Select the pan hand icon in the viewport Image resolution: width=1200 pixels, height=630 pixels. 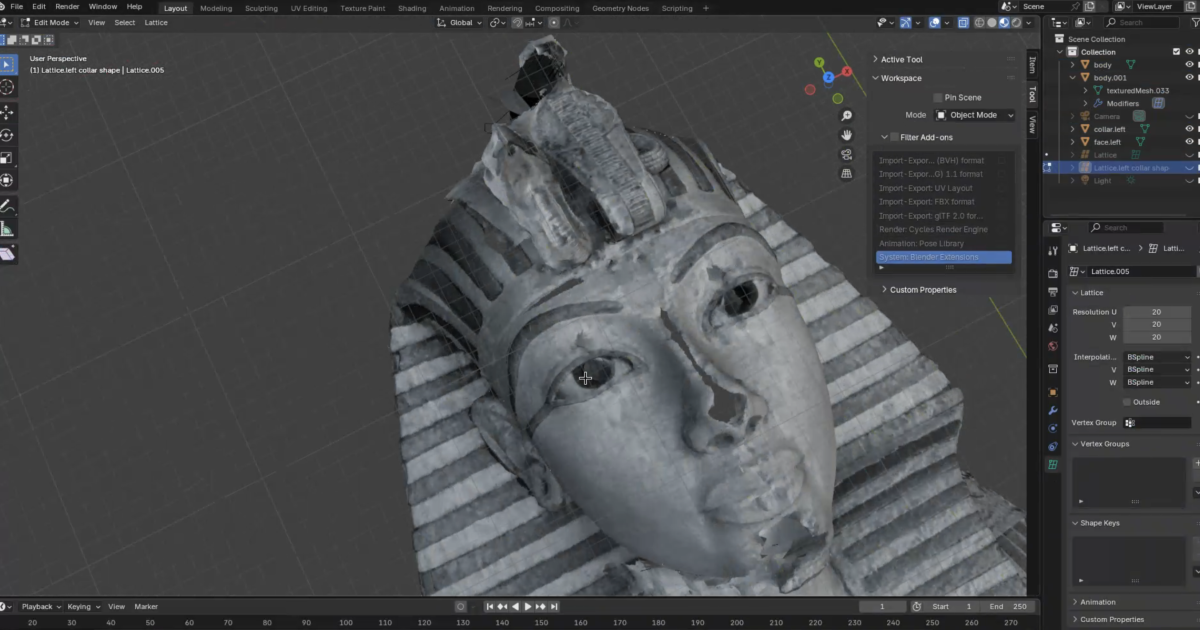pyautogui.click(x=847, y=135)
